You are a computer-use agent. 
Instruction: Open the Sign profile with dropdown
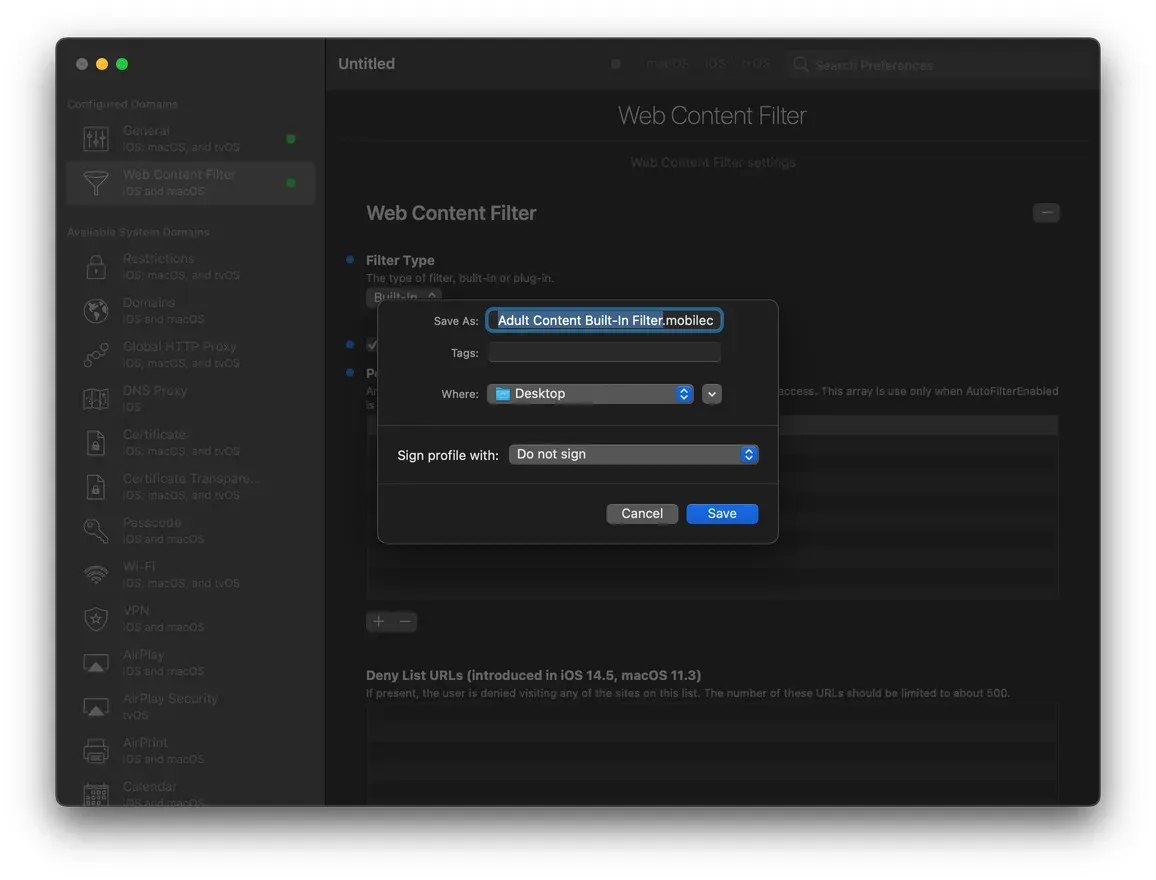pos(634,453)
